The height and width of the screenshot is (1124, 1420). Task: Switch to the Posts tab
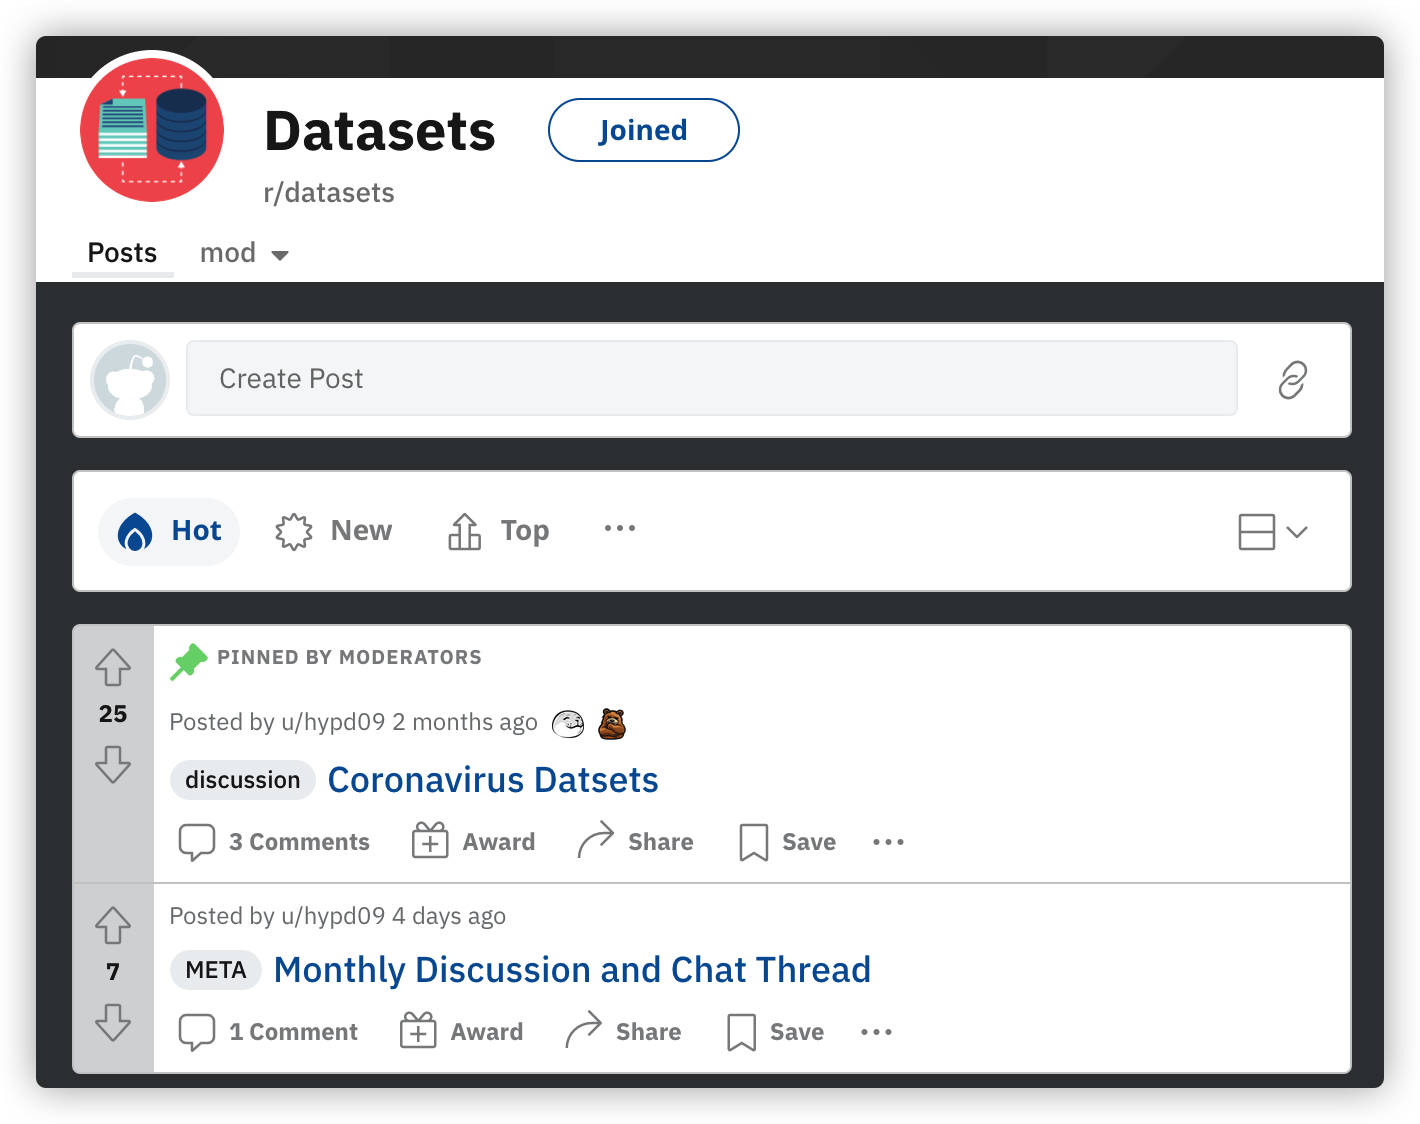click(x=122, y=253)
